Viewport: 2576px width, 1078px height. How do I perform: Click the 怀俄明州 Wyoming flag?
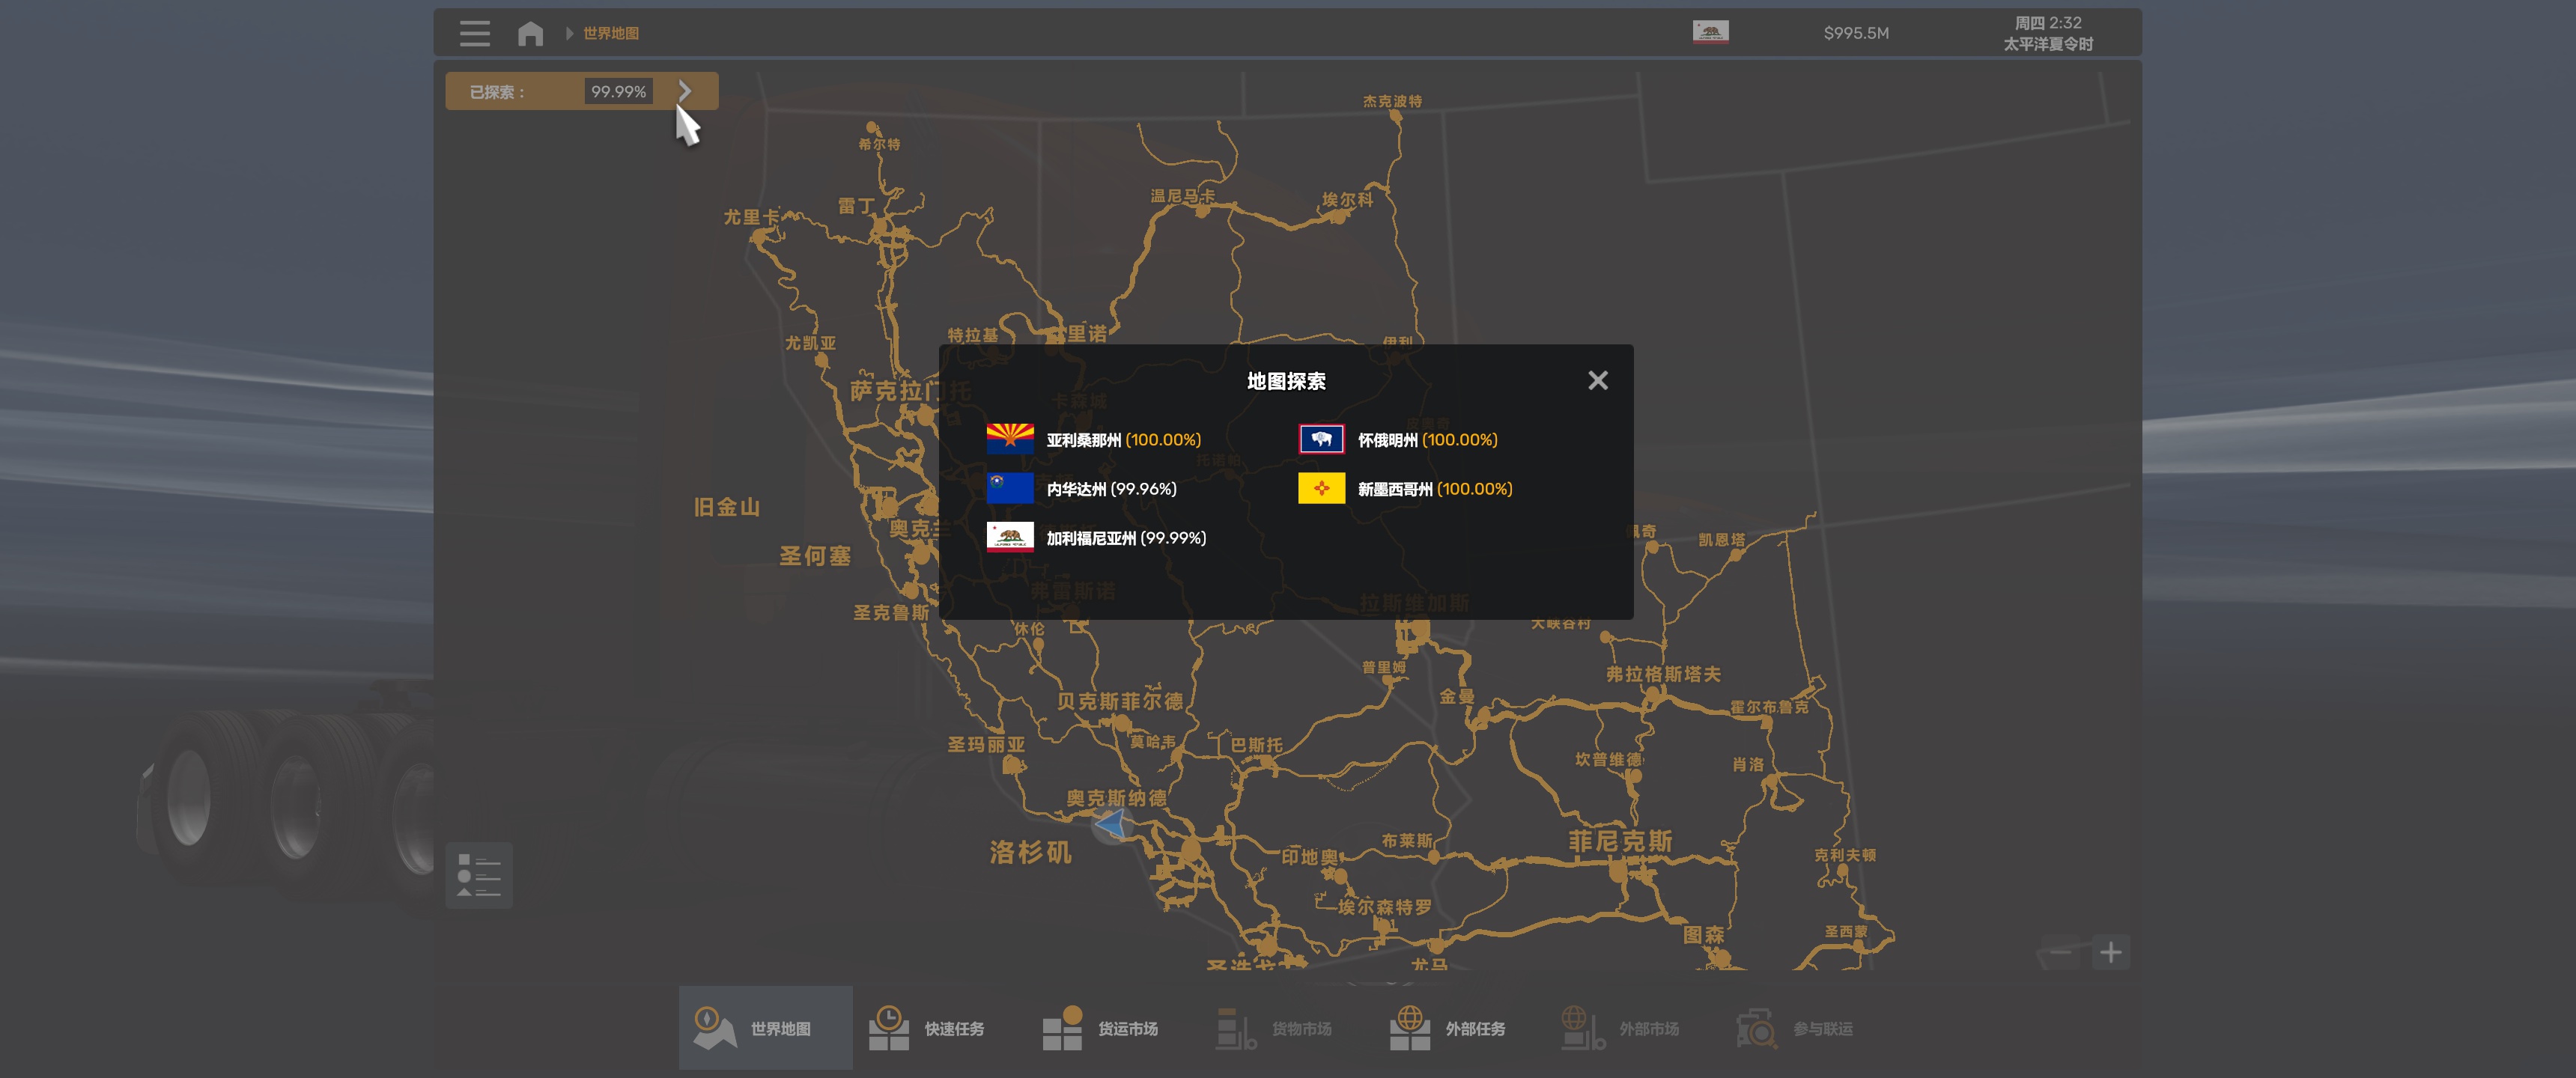click(1321, 439)
